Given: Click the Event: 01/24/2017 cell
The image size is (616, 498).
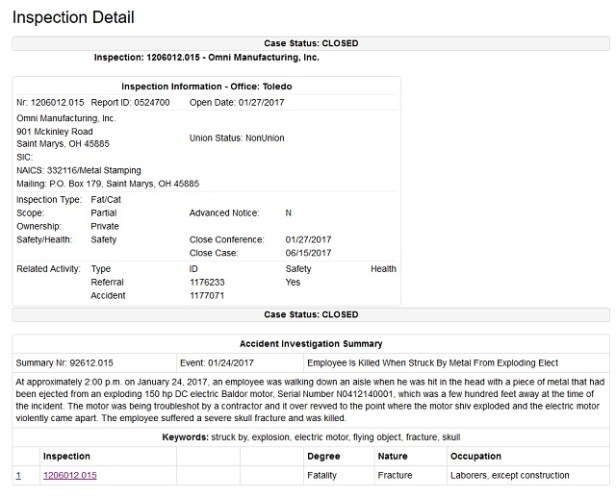Looking at the screenshot, I should (x=215, y=361).
